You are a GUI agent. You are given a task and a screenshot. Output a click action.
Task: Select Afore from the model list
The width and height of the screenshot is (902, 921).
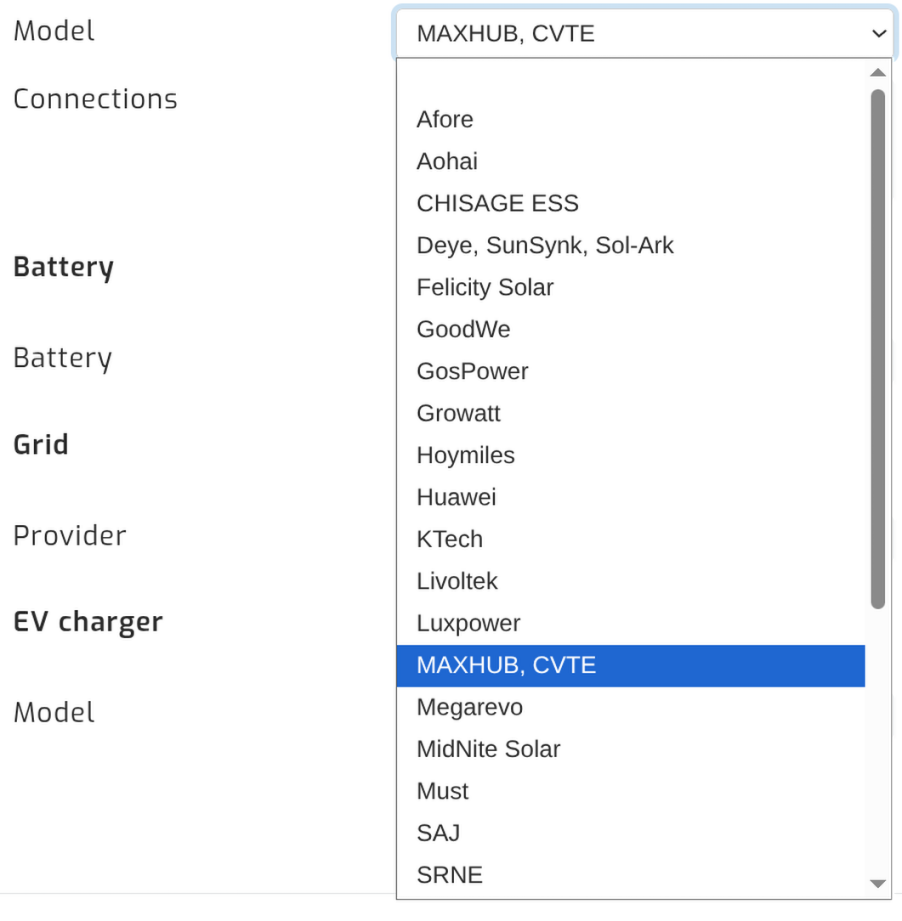point(631,120)
